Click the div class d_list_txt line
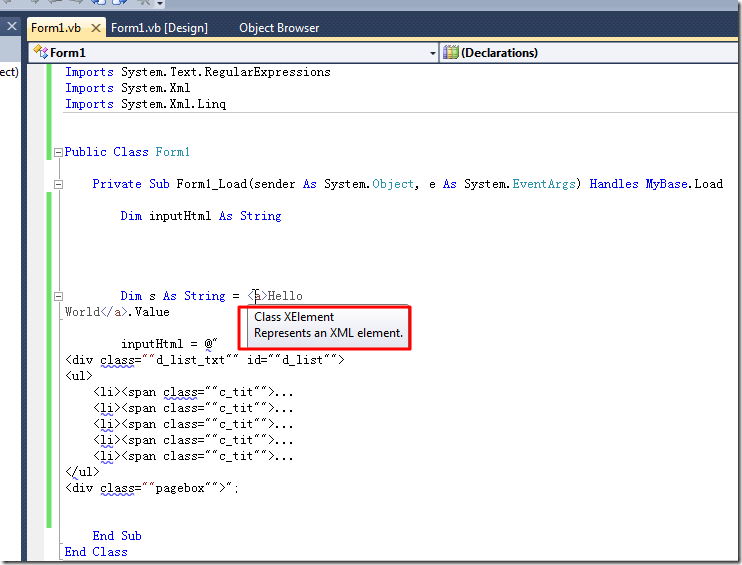The image size is (742, 565). 205,360
